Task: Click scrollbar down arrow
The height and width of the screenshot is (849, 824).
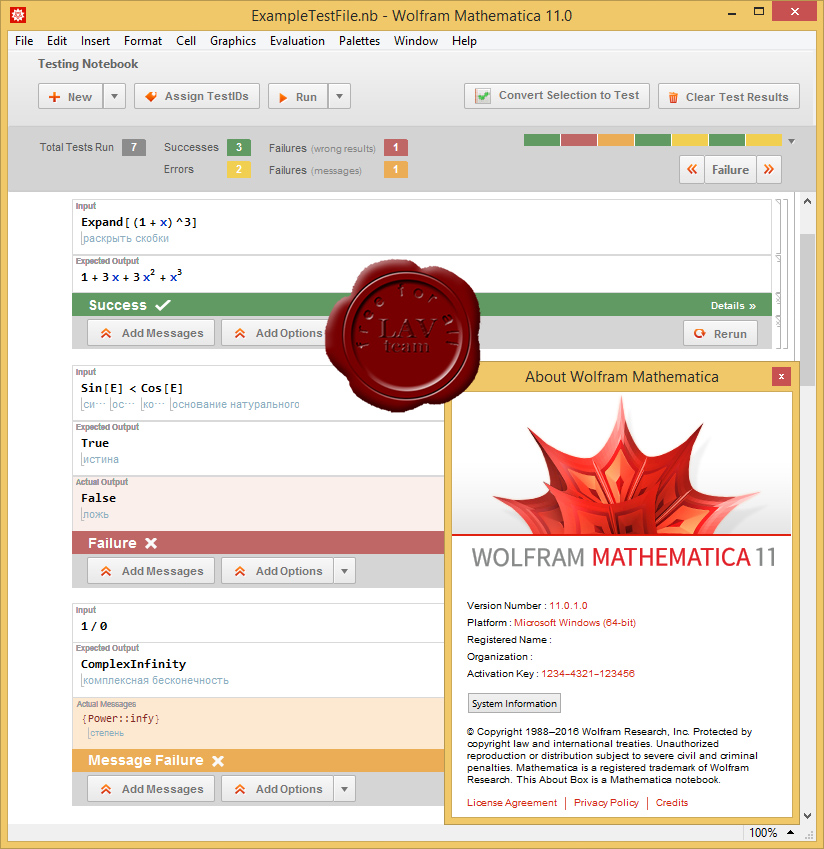Action: [x=807, y=816]
